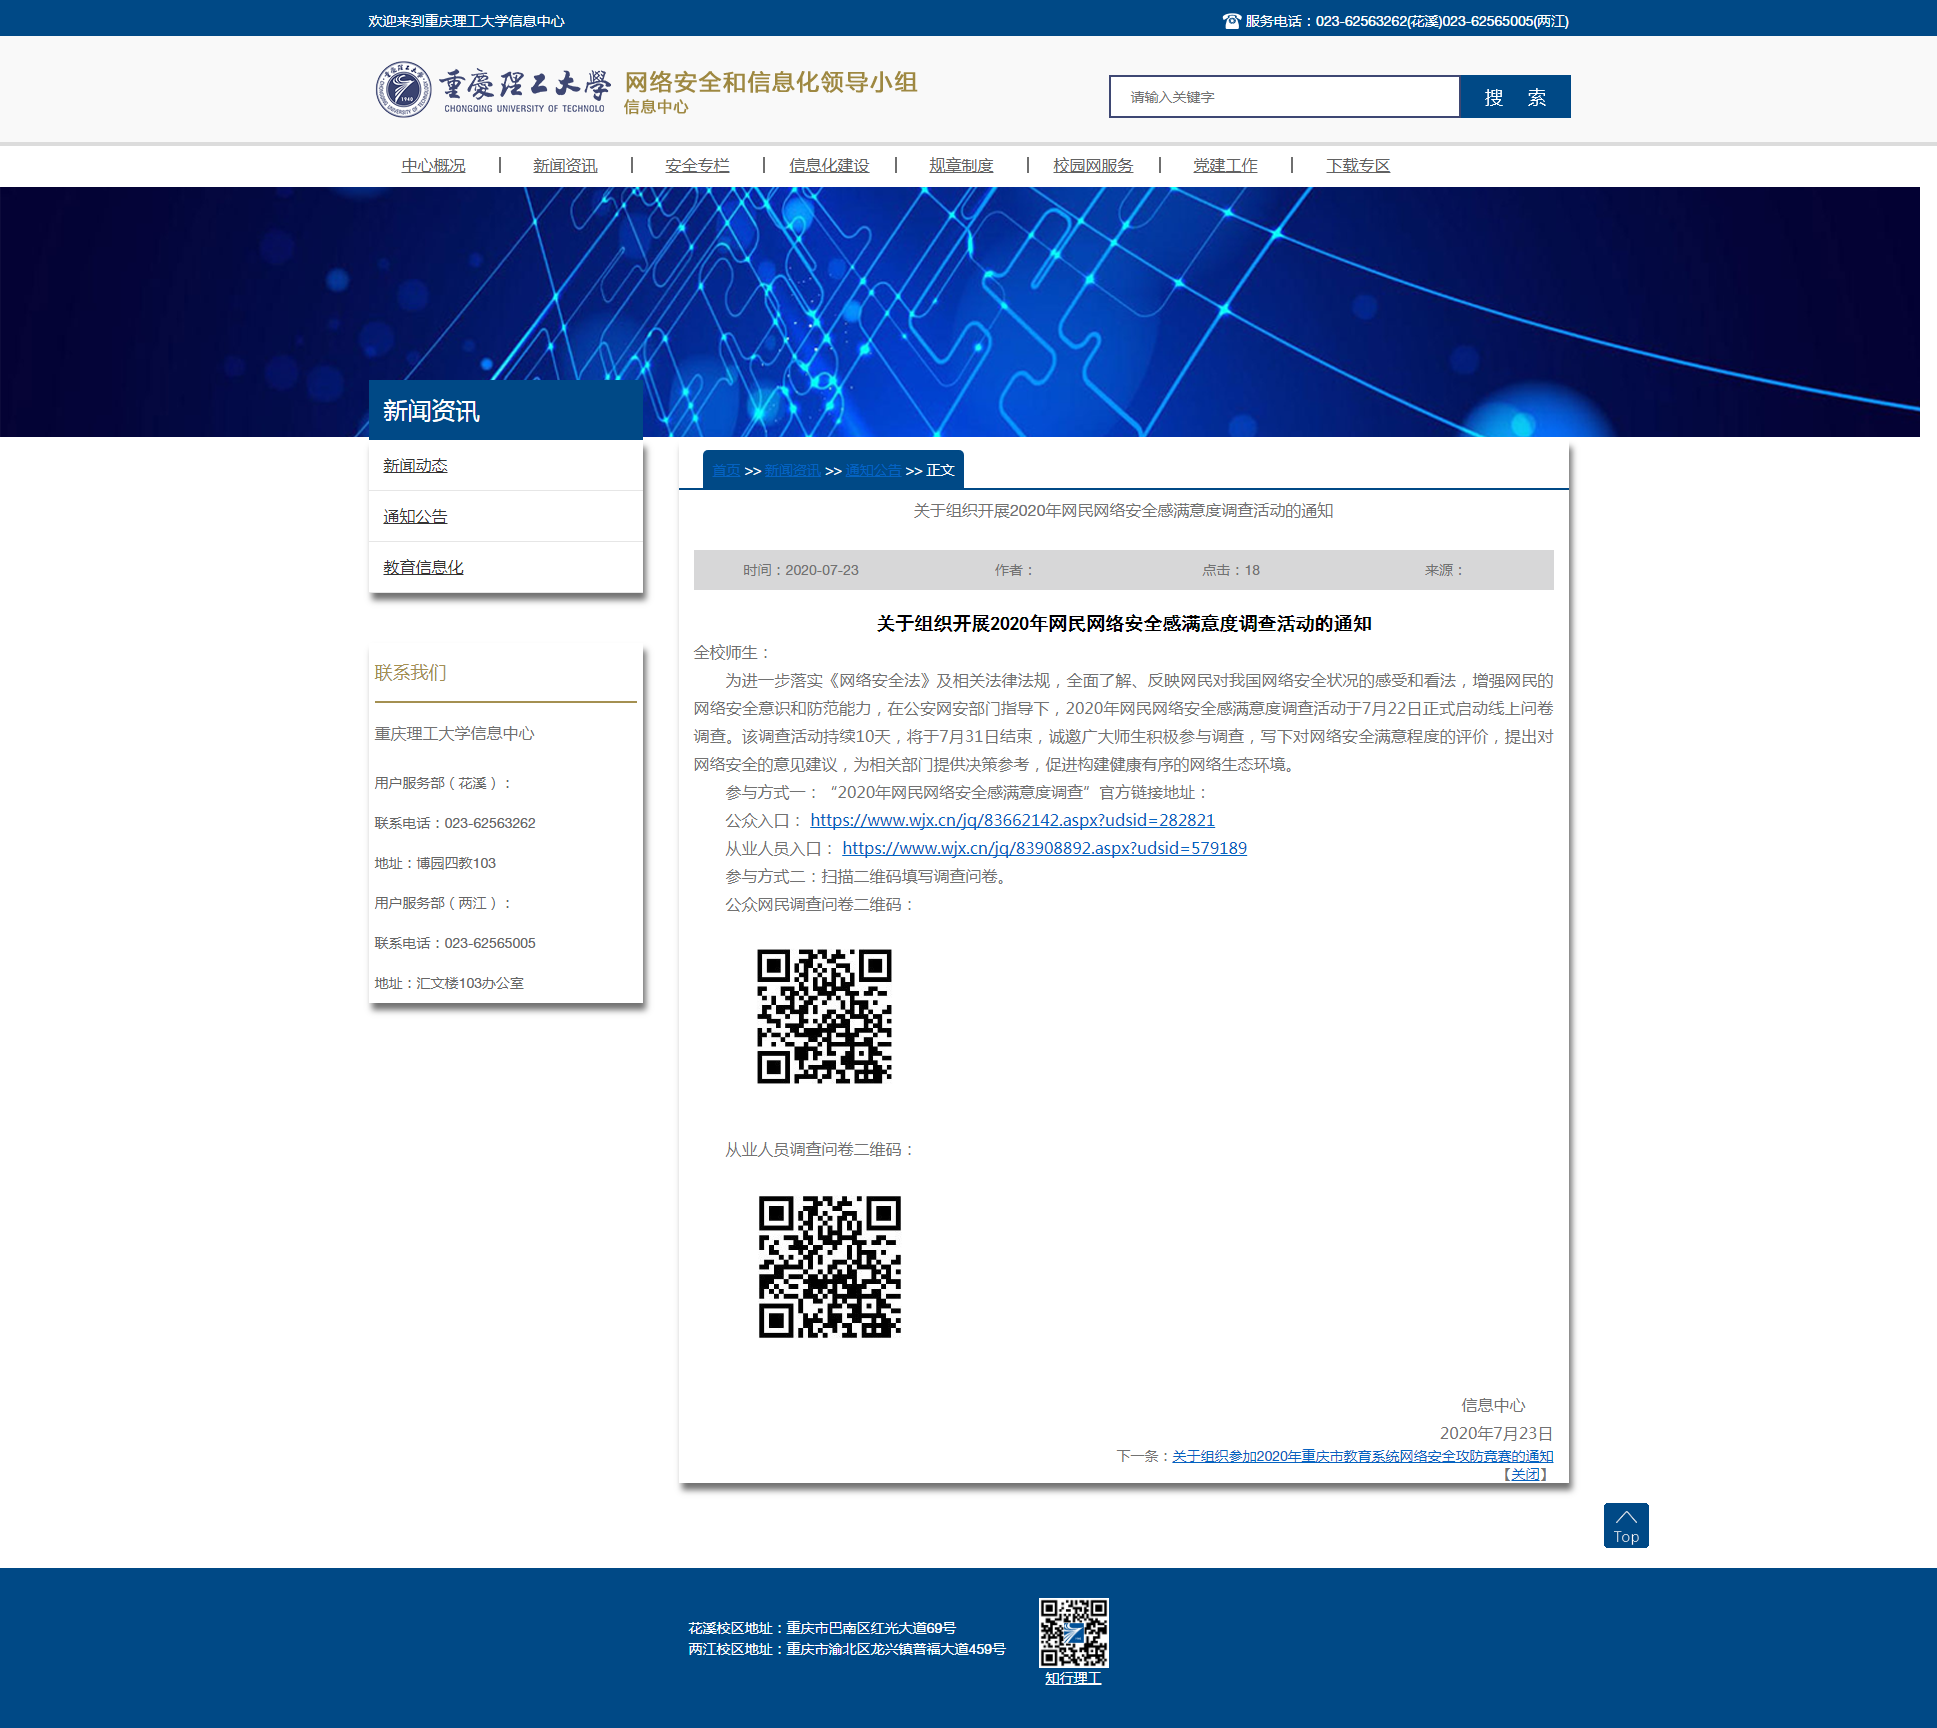
Task: Open the 校园网服务 navigation item
Action: click(1093, 165)
